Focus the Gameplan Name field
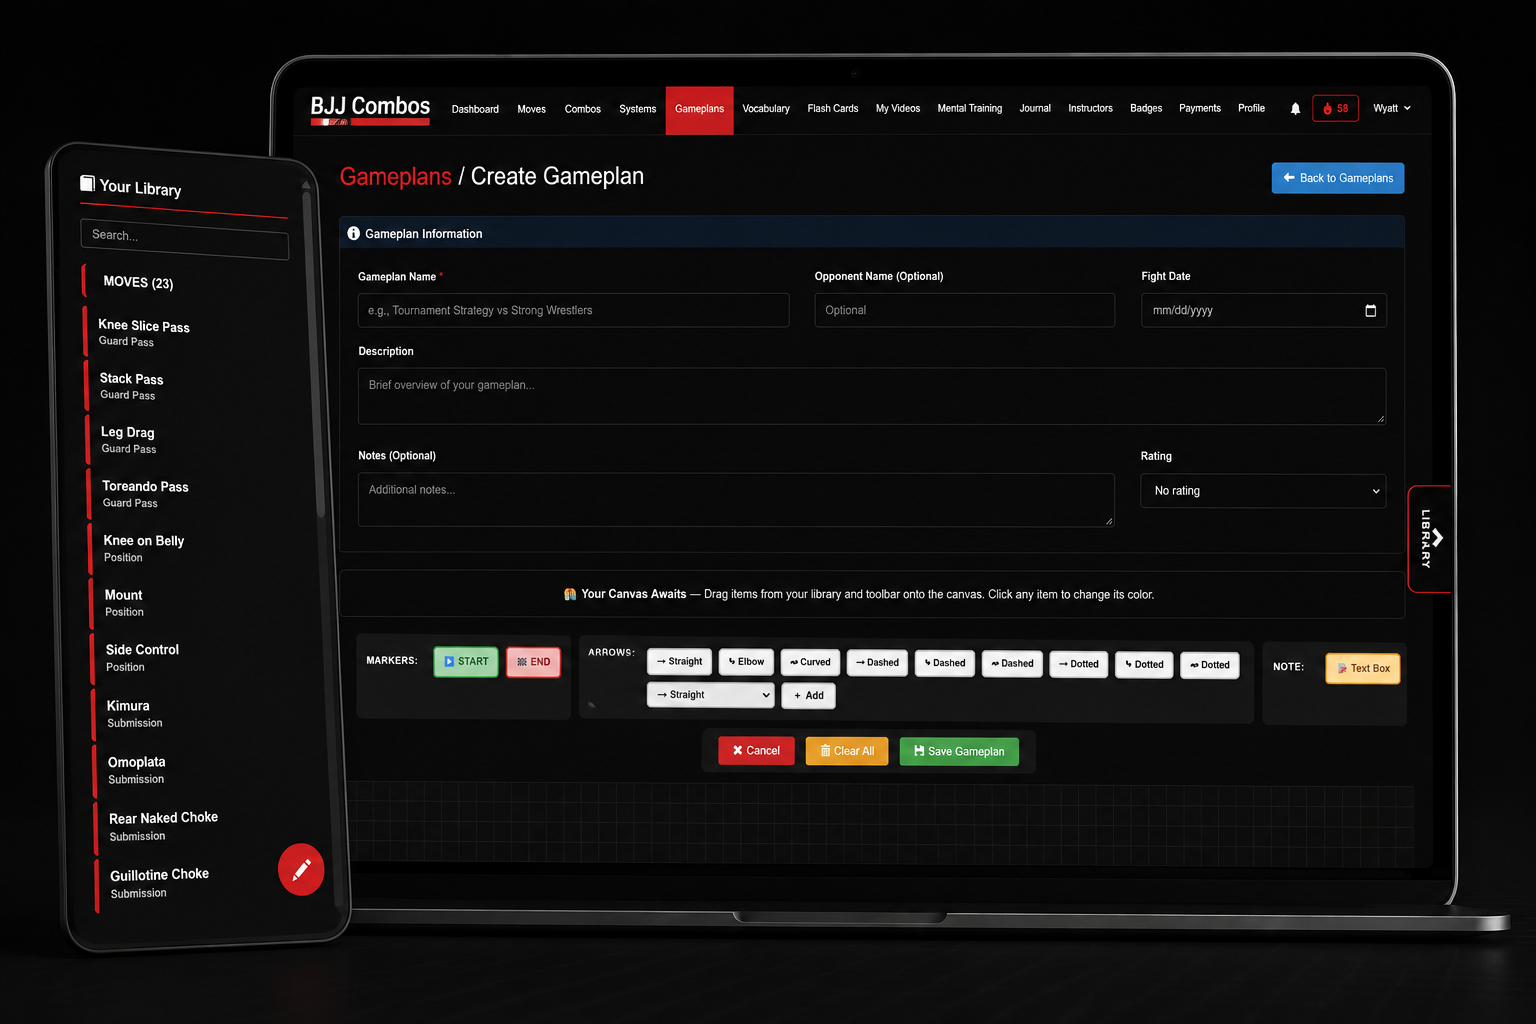This screenshot has height=1024, width=1536. point(573,310)
